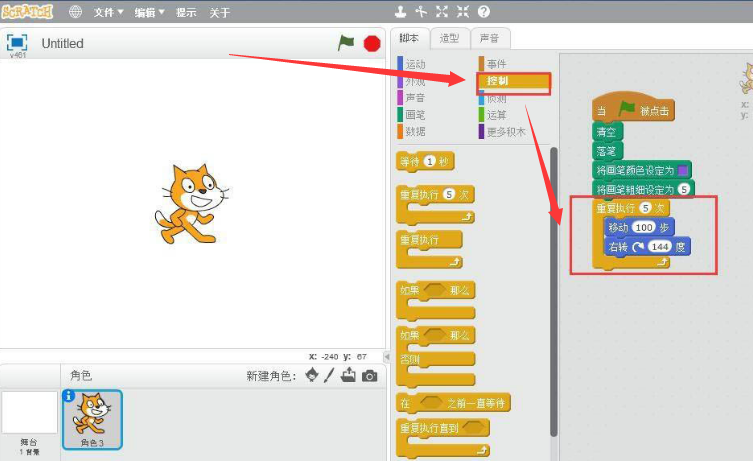
Task: Click the 否则 if-else palette block
Action: coord(435,357)
